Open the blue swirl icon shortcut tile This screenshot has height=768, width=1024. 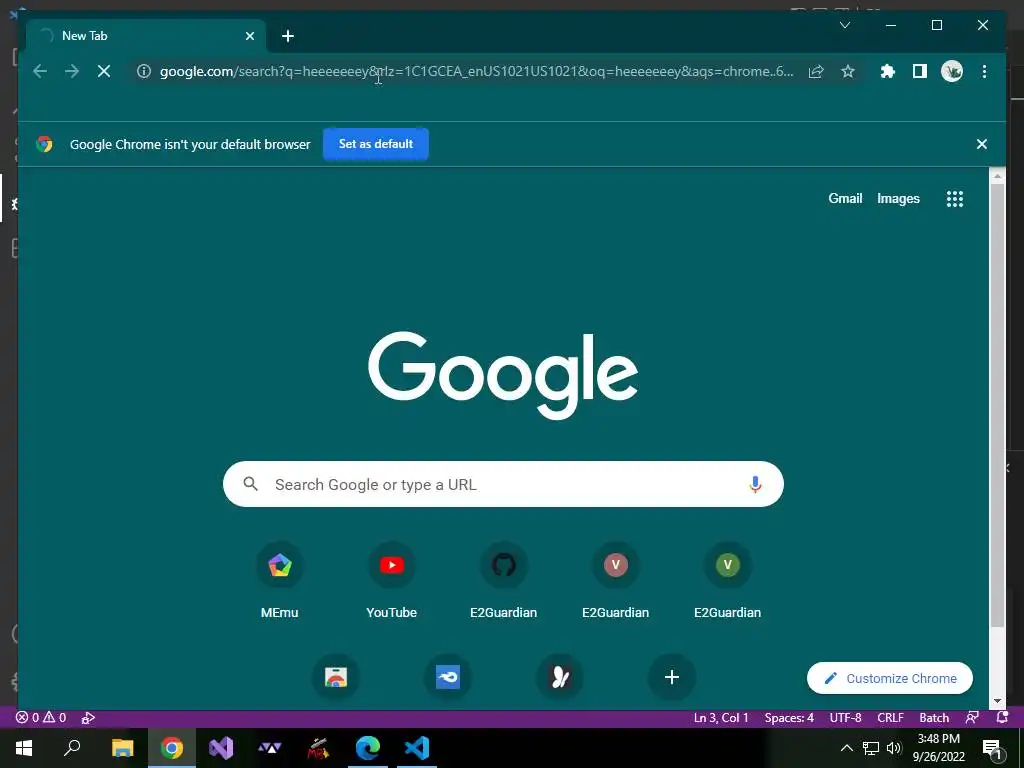tap(447, 677)
